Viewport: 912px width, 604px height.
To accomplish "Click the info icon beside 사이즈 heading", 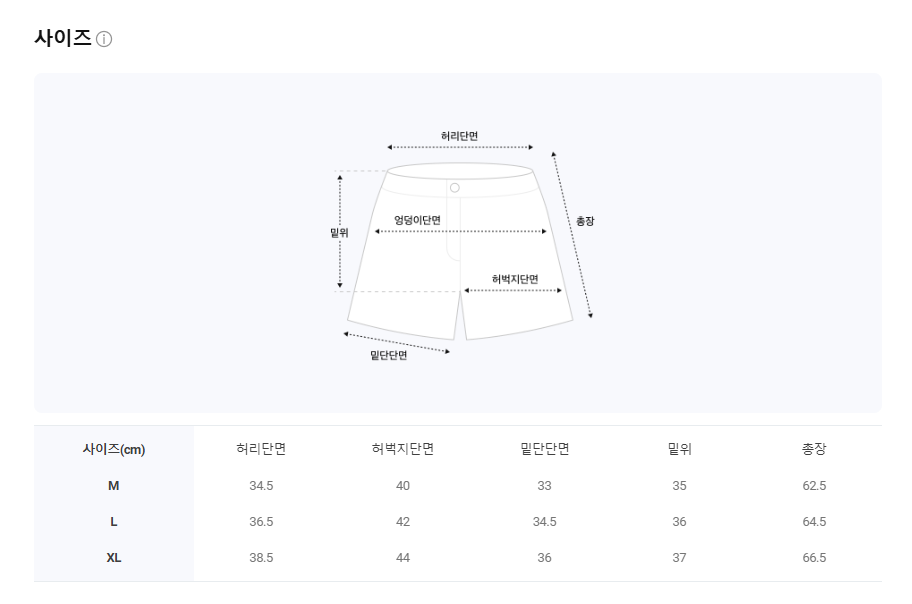I will point(104,40).
